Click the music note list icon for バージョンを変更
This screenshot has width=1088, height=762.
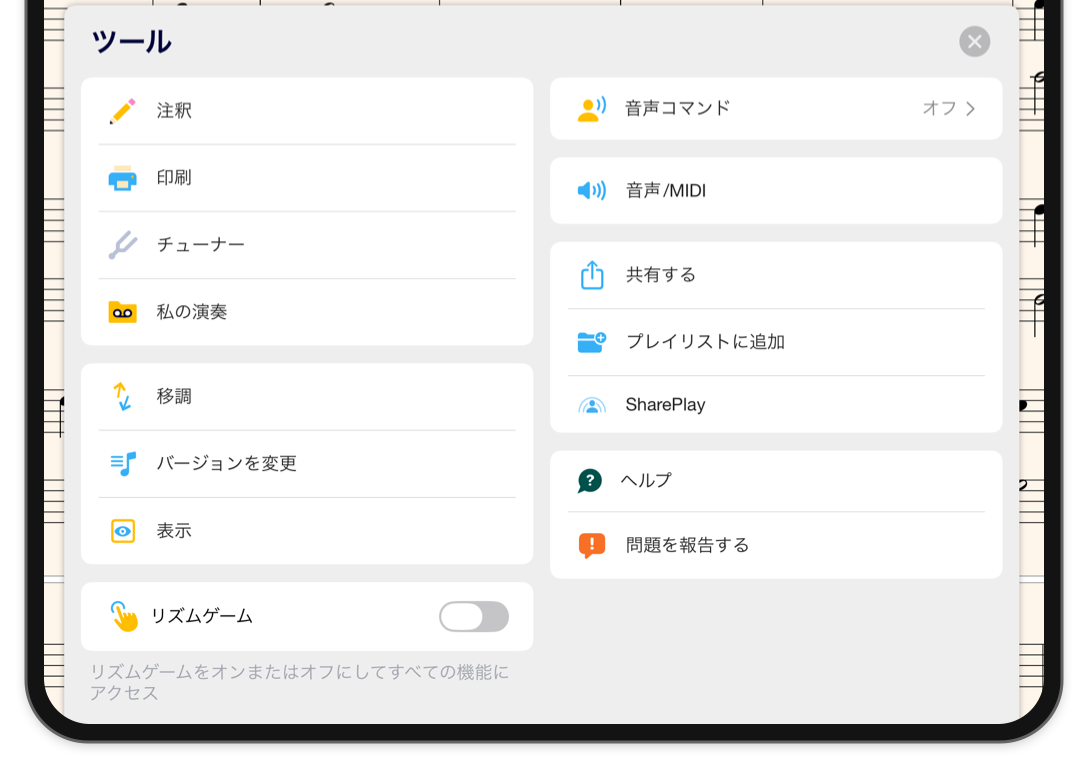click(123, 464)
